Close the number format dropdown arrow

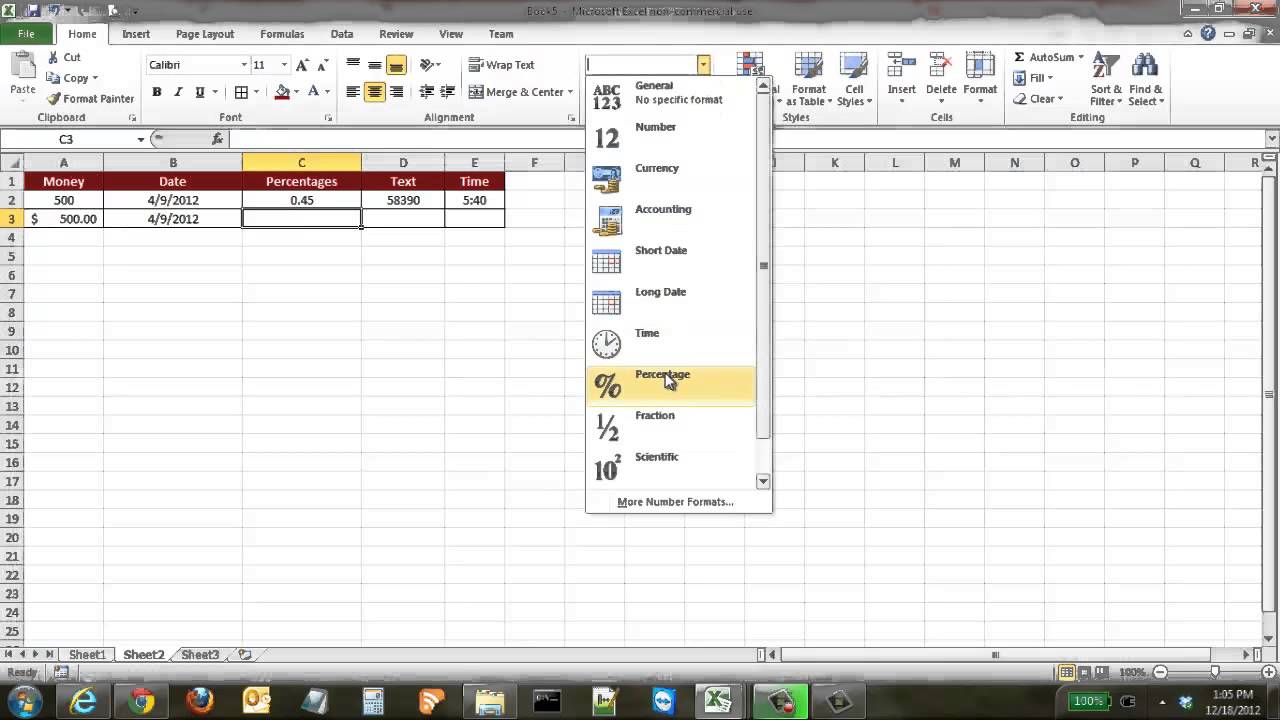pos(703,65)
